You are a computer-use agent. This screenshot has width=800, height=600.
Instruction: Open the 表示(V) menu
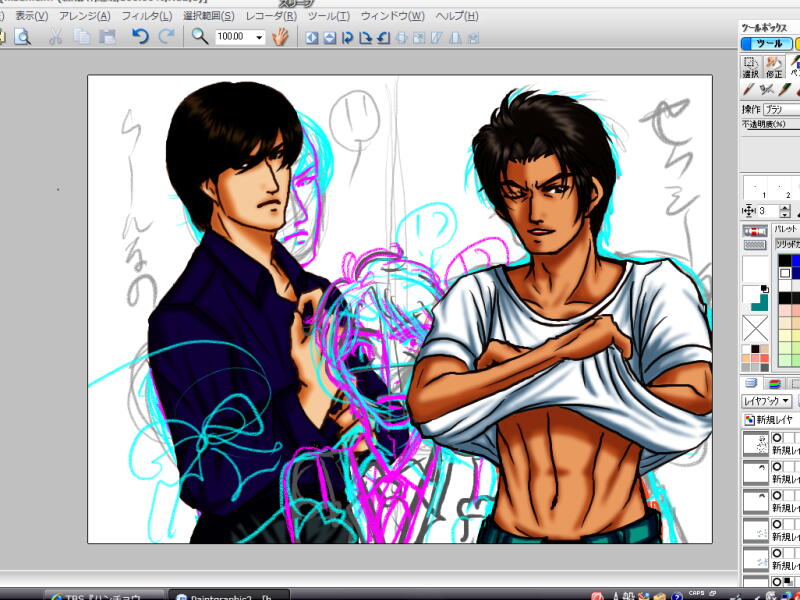pyautogui.click(x=32, y=16)
